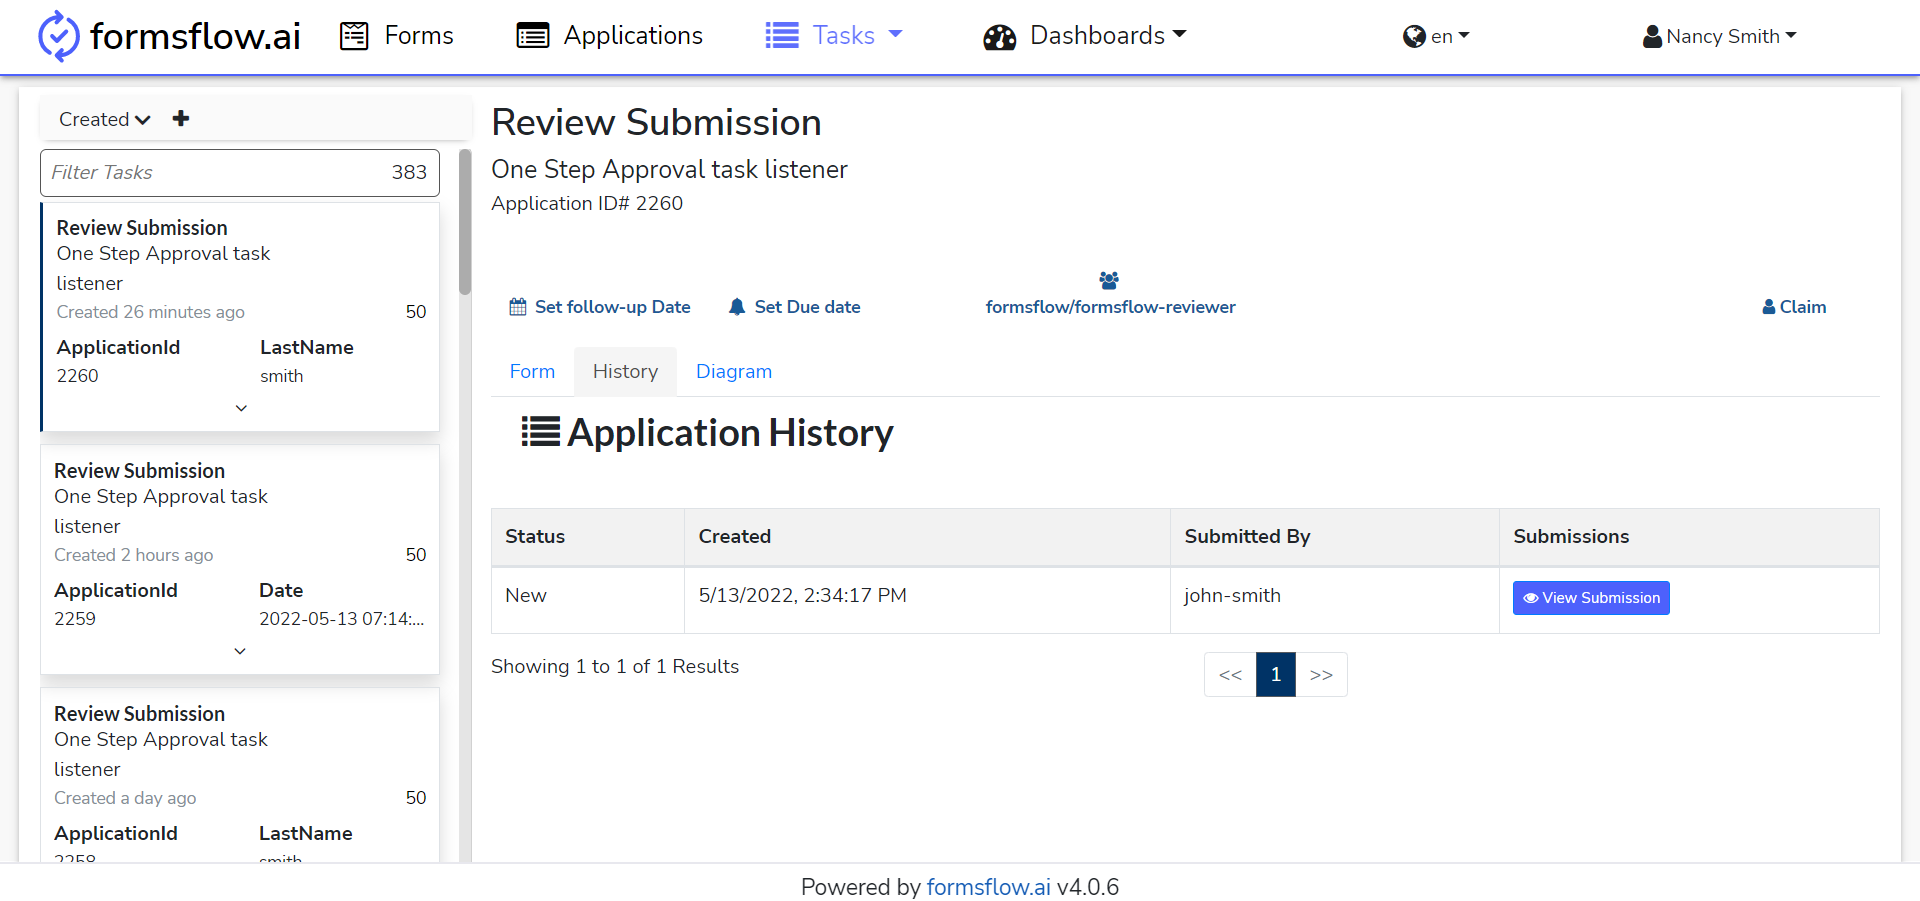Viewport: 1920px width, 901px height.
Task: Open the Dashboards dropdown menu
Action: coord(1085,36)
